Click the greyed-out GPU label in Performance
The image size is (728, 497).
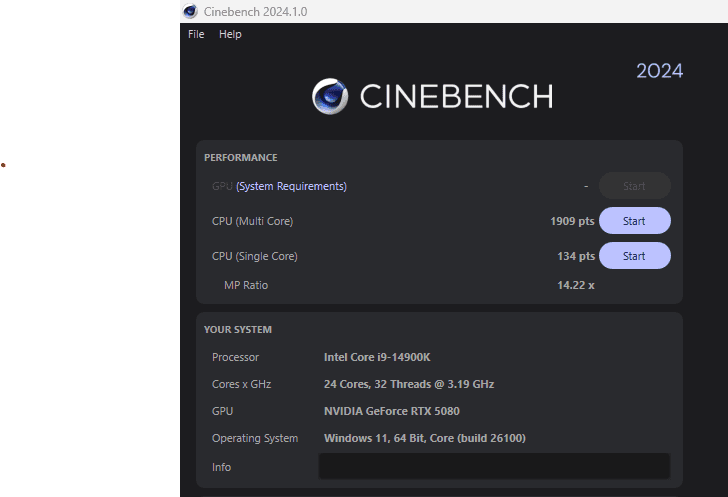[222, 186]
